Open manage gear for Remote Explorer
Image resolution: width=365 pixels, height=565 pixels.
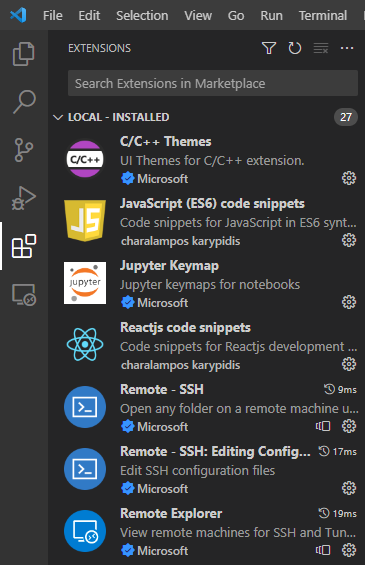[x=349, y=550]
